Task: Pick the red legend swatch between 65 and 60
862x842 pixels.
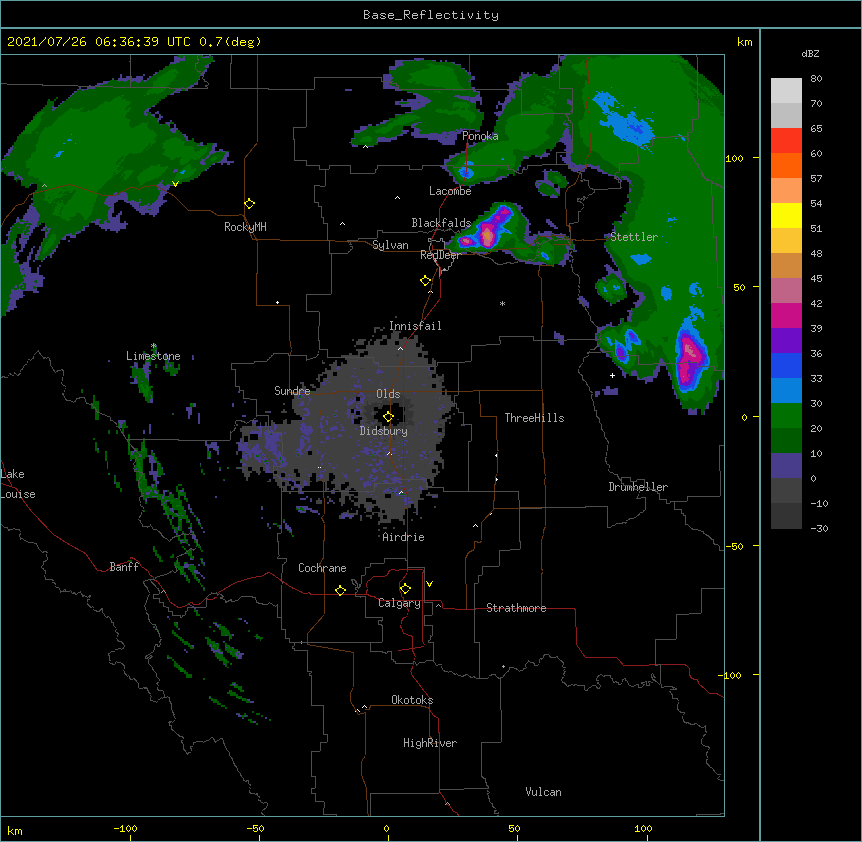Action: click(786, 141)
